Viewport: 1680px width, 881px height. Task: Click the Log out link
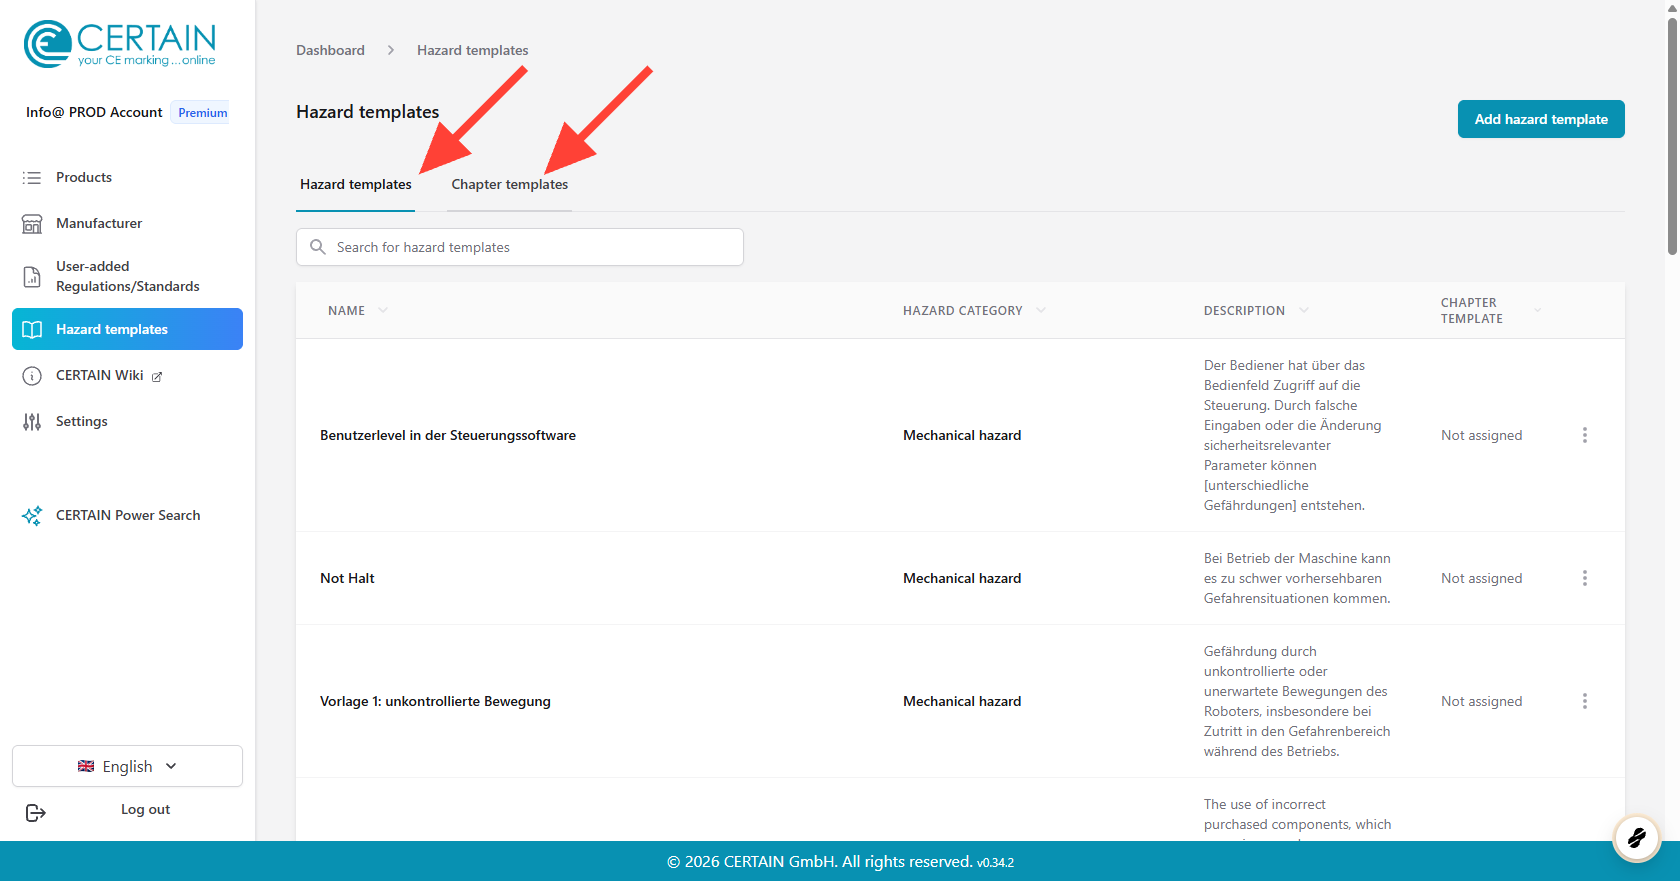click(145, 810)
